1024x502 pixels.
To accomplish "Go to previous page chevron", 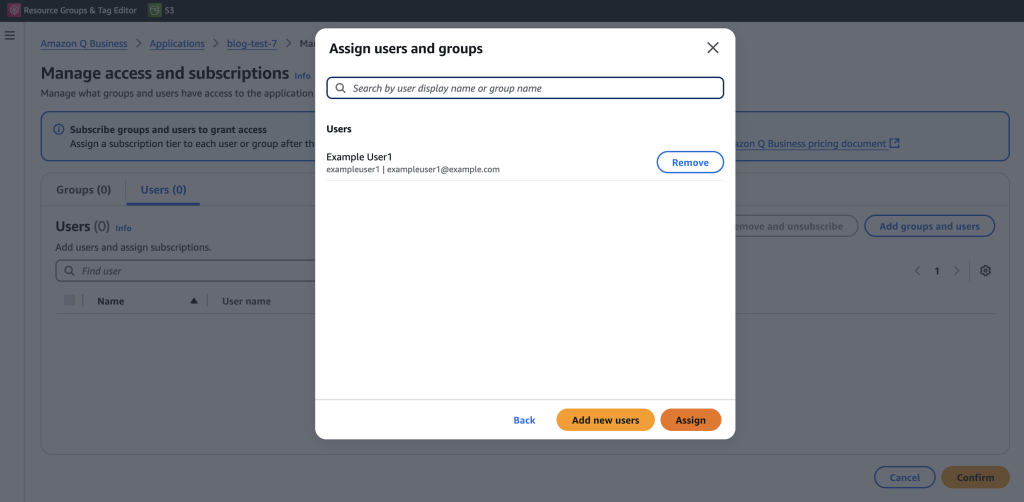I will 918,270.
